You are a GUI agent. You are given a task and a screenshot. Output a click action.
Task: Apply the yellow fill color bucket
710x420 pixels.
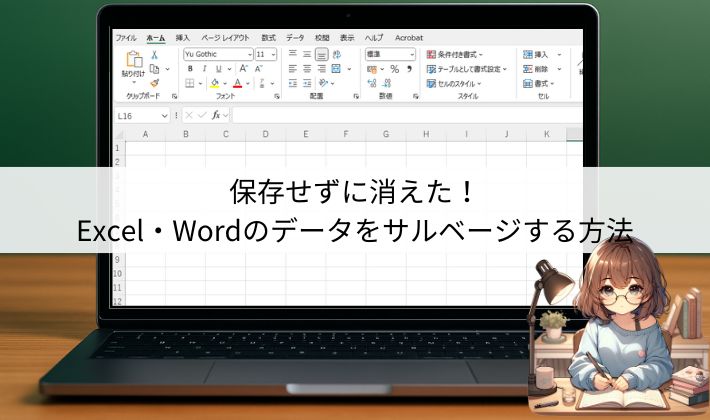[x=215, y=83]
